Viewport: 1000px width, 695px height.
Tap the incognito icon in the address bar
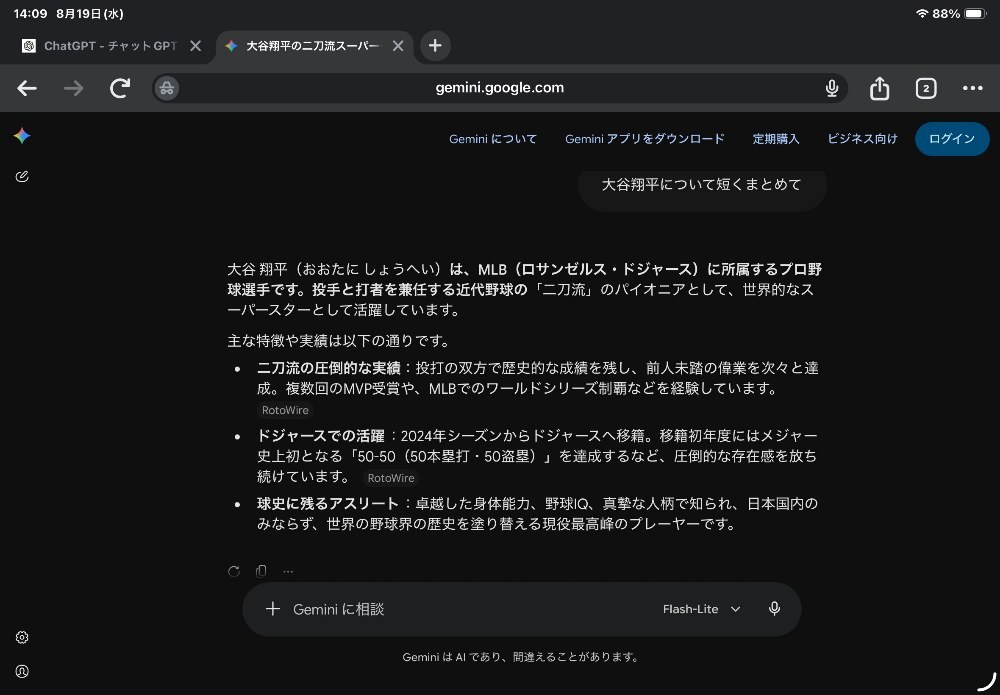click(x=167, y=88)
